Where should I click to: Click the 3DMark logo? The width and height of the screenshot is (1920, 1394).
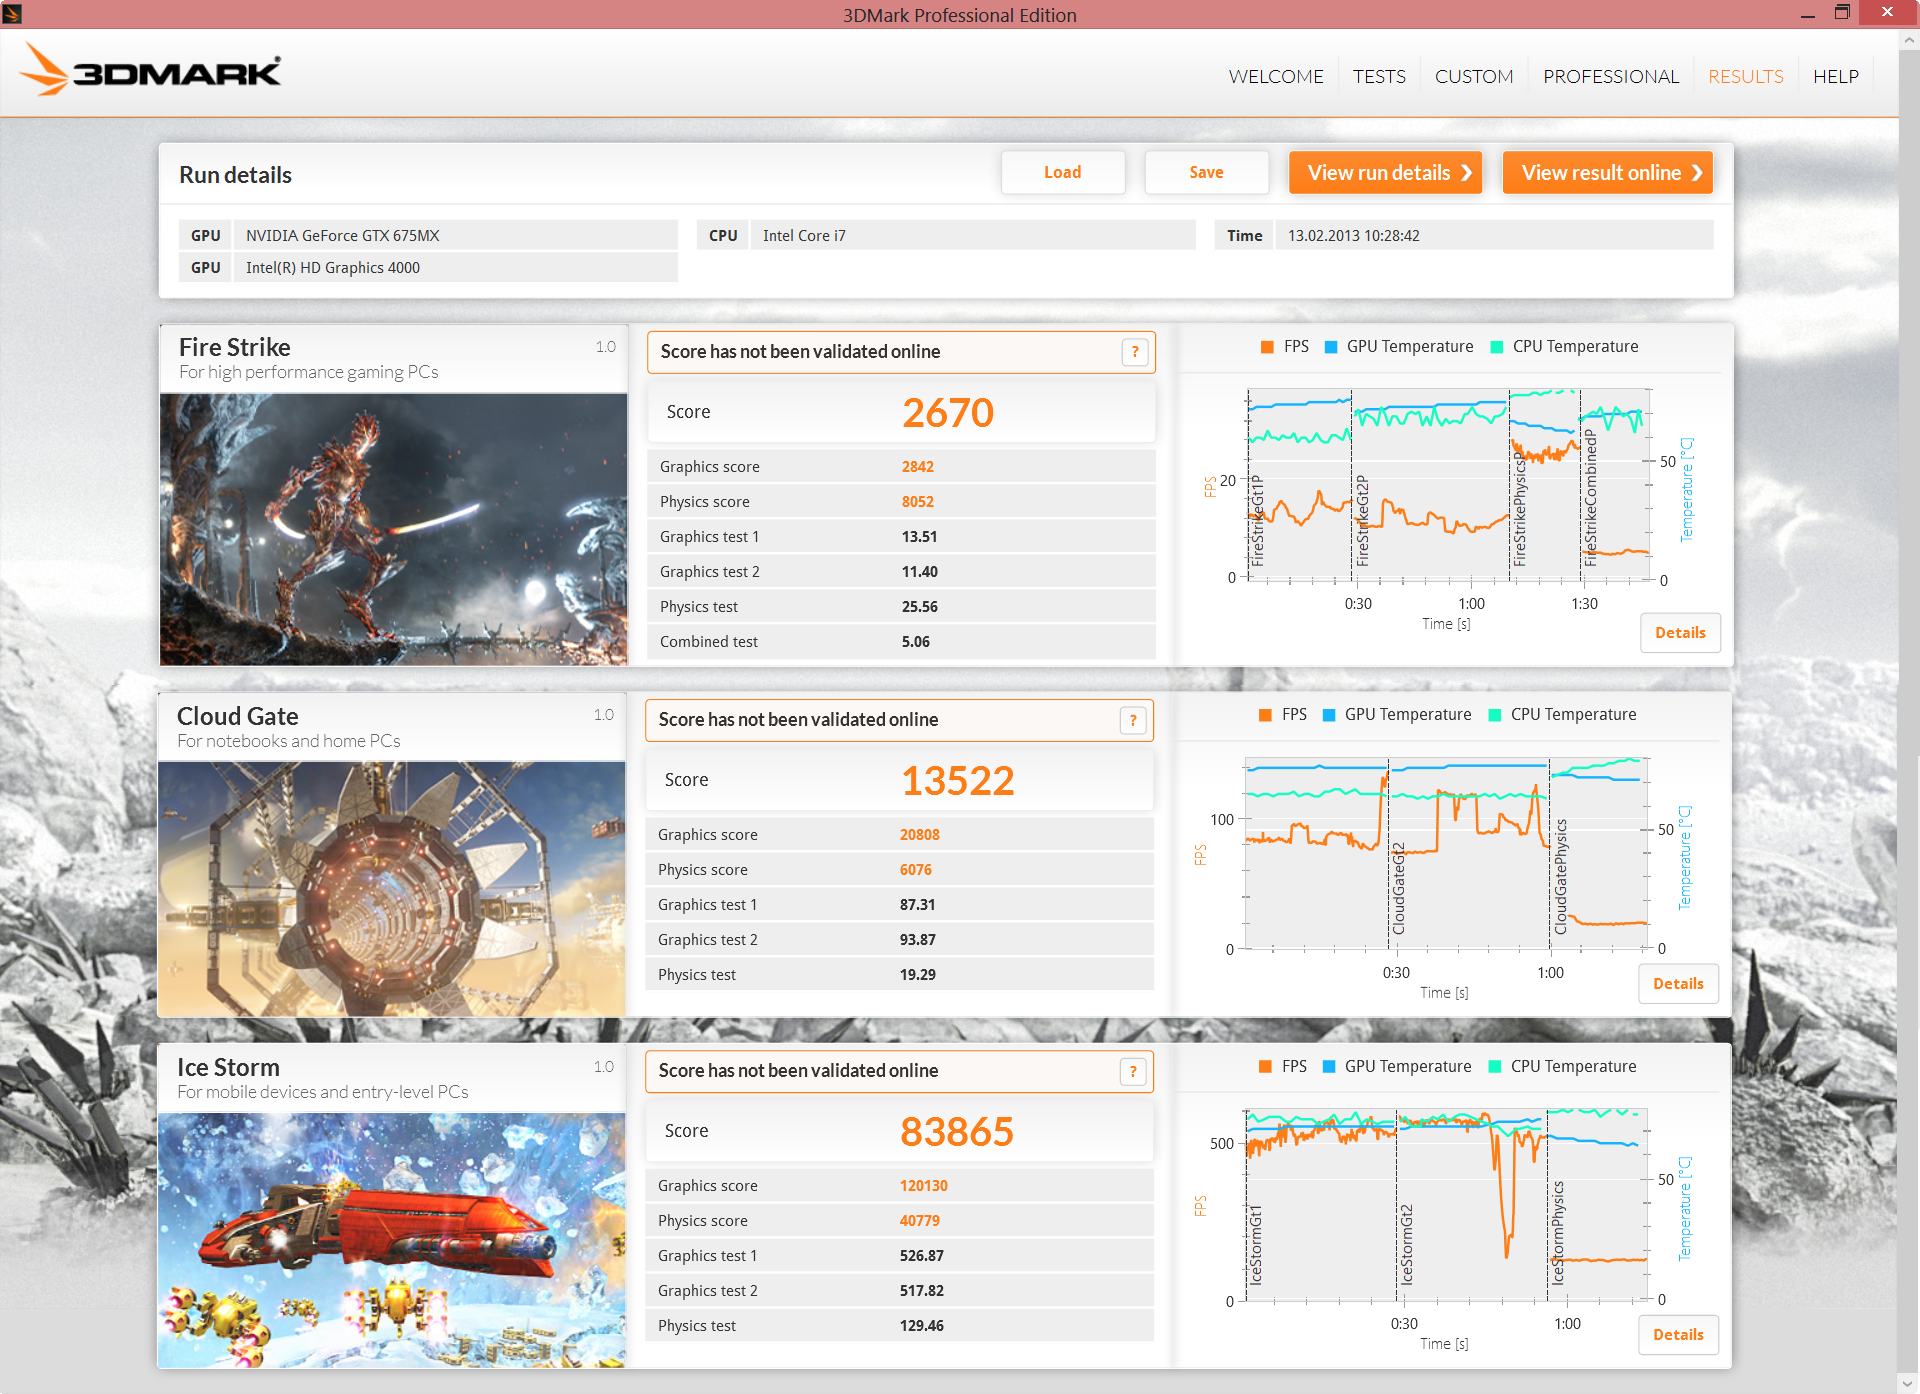[150, 70]
